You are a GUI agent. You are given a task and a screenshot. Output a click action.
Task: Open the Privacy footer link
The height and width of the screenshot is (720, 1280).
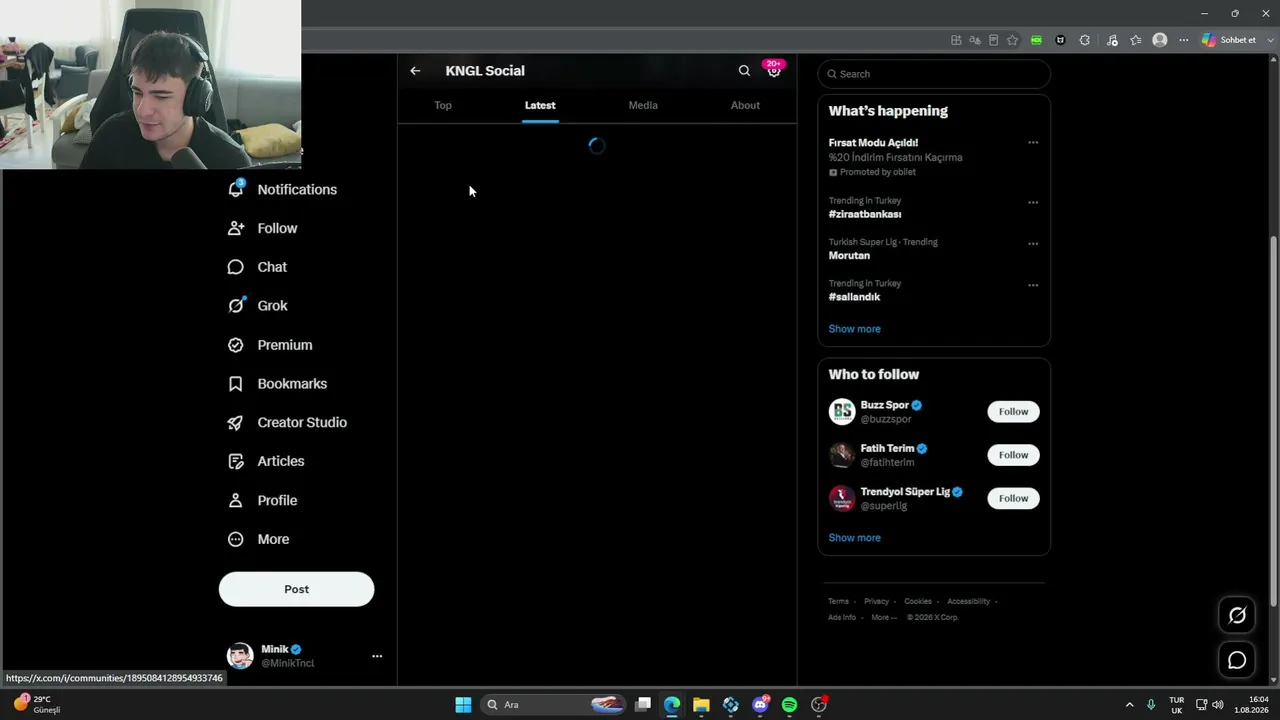[x=876, y=601]
